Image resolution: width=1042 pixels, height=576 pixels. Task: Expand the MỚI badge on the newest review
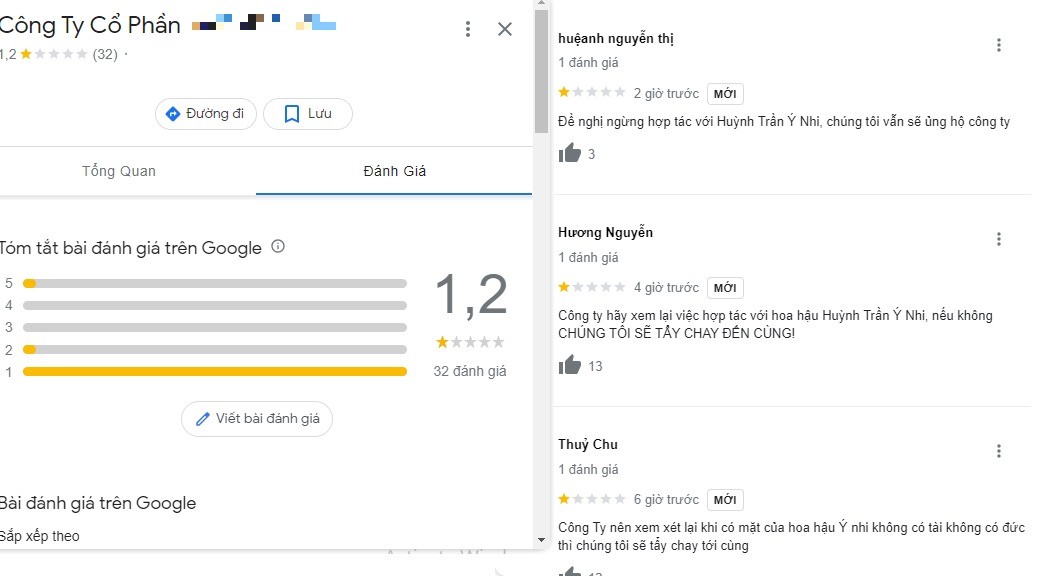coord(724,93)
